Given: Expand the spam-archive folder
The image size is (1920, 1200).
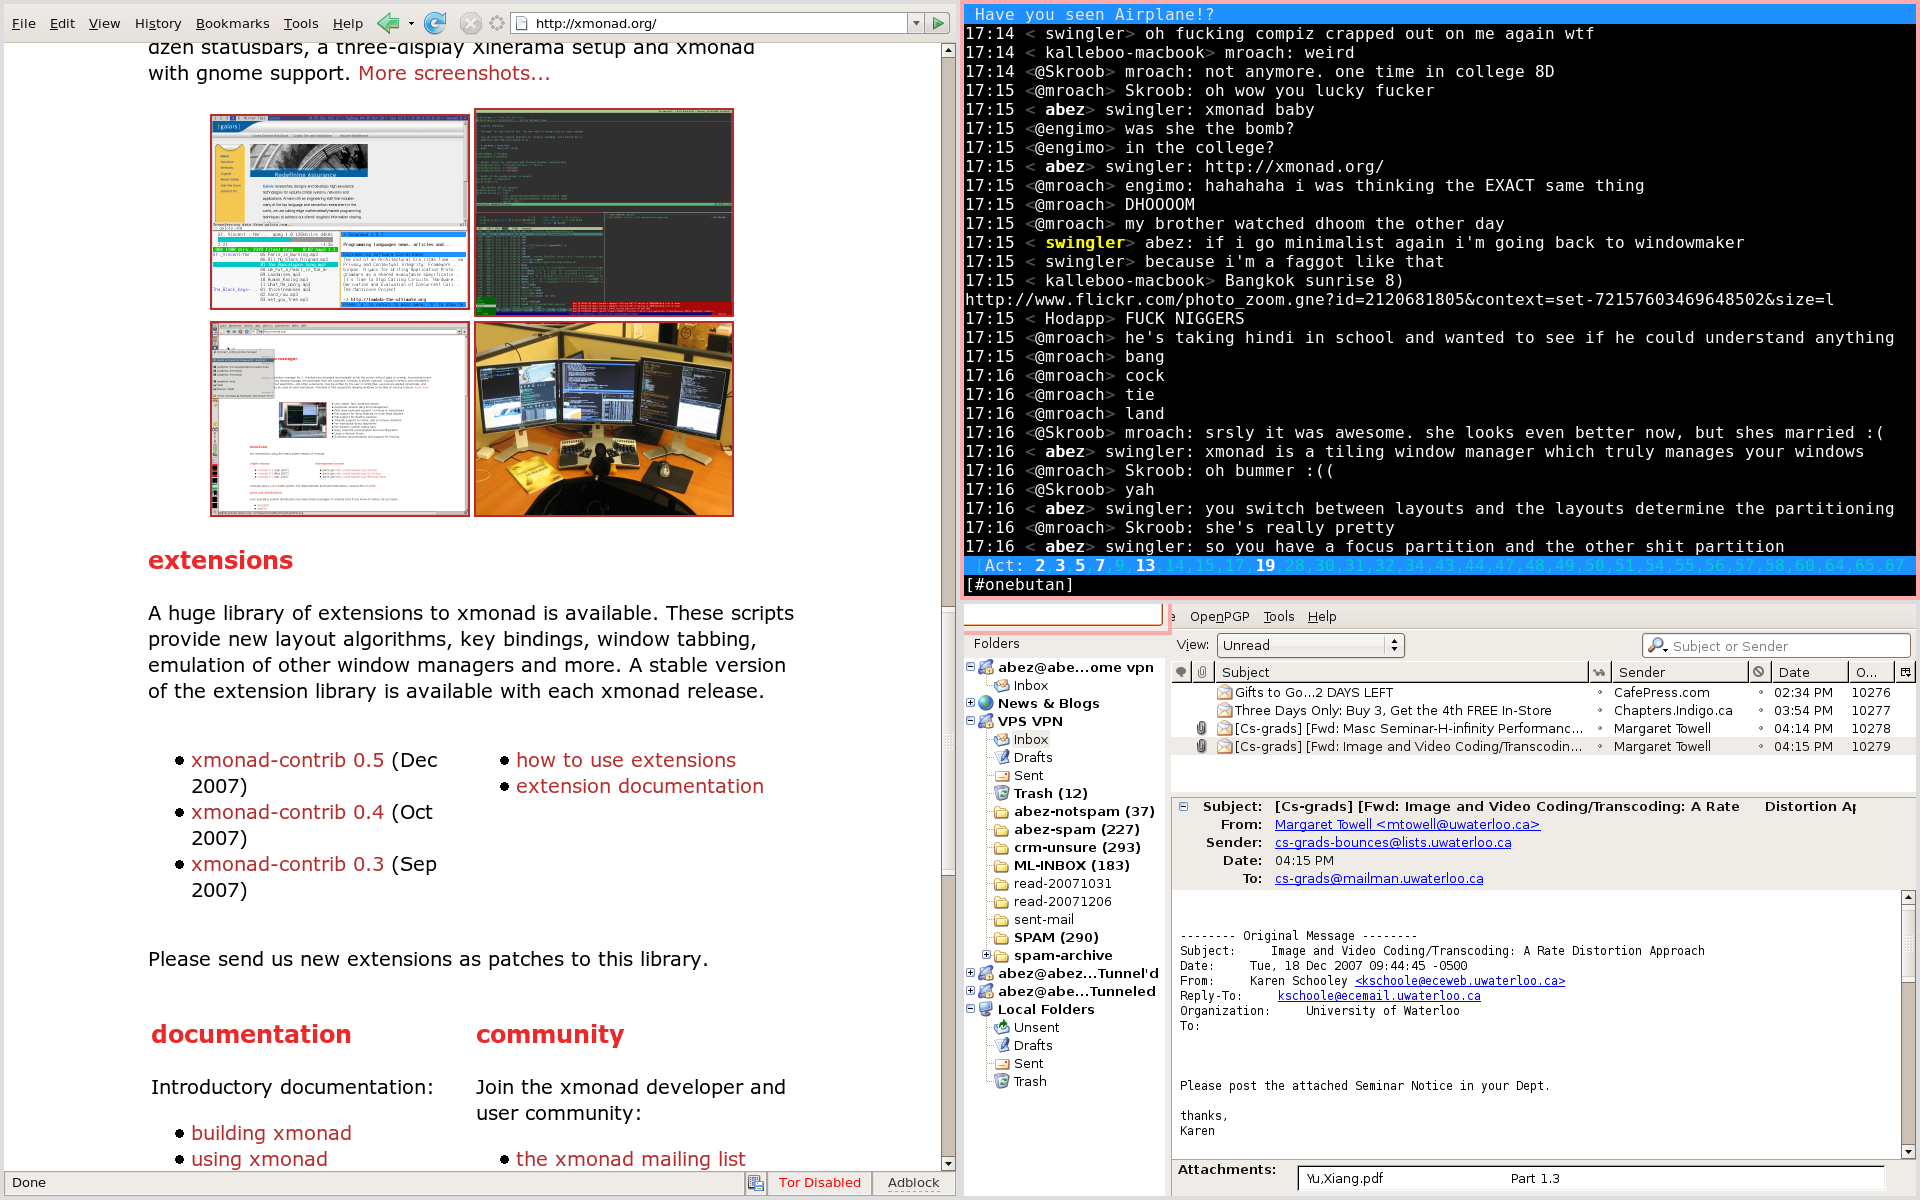Looking at the screenshot, I should 986,955.
